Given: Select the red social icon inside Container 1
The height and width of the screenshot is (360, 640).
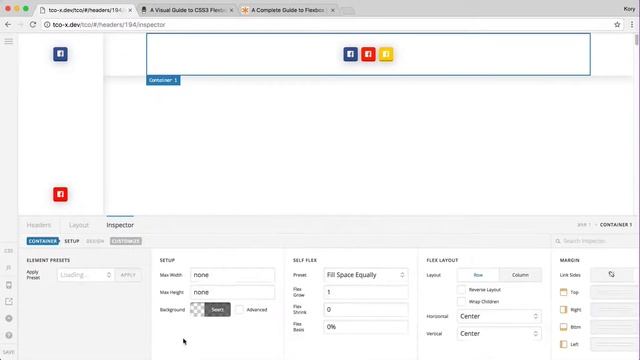Looking at the screenshot, I should click(368, 54).
